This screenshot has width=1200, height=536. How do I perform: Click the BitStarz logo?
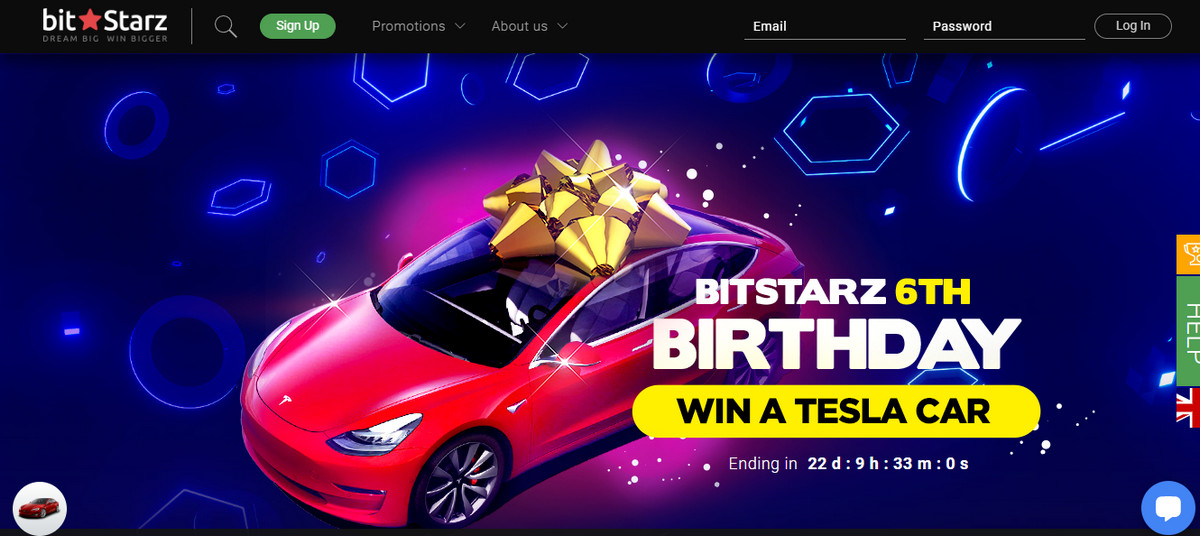[x=104, y=25]
